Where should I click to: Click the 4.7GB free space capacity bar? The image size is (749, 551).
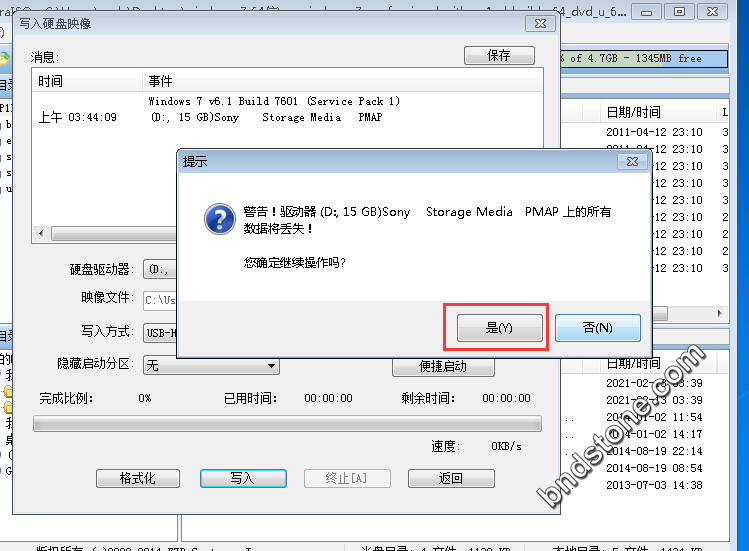click(x=644, y=59)
